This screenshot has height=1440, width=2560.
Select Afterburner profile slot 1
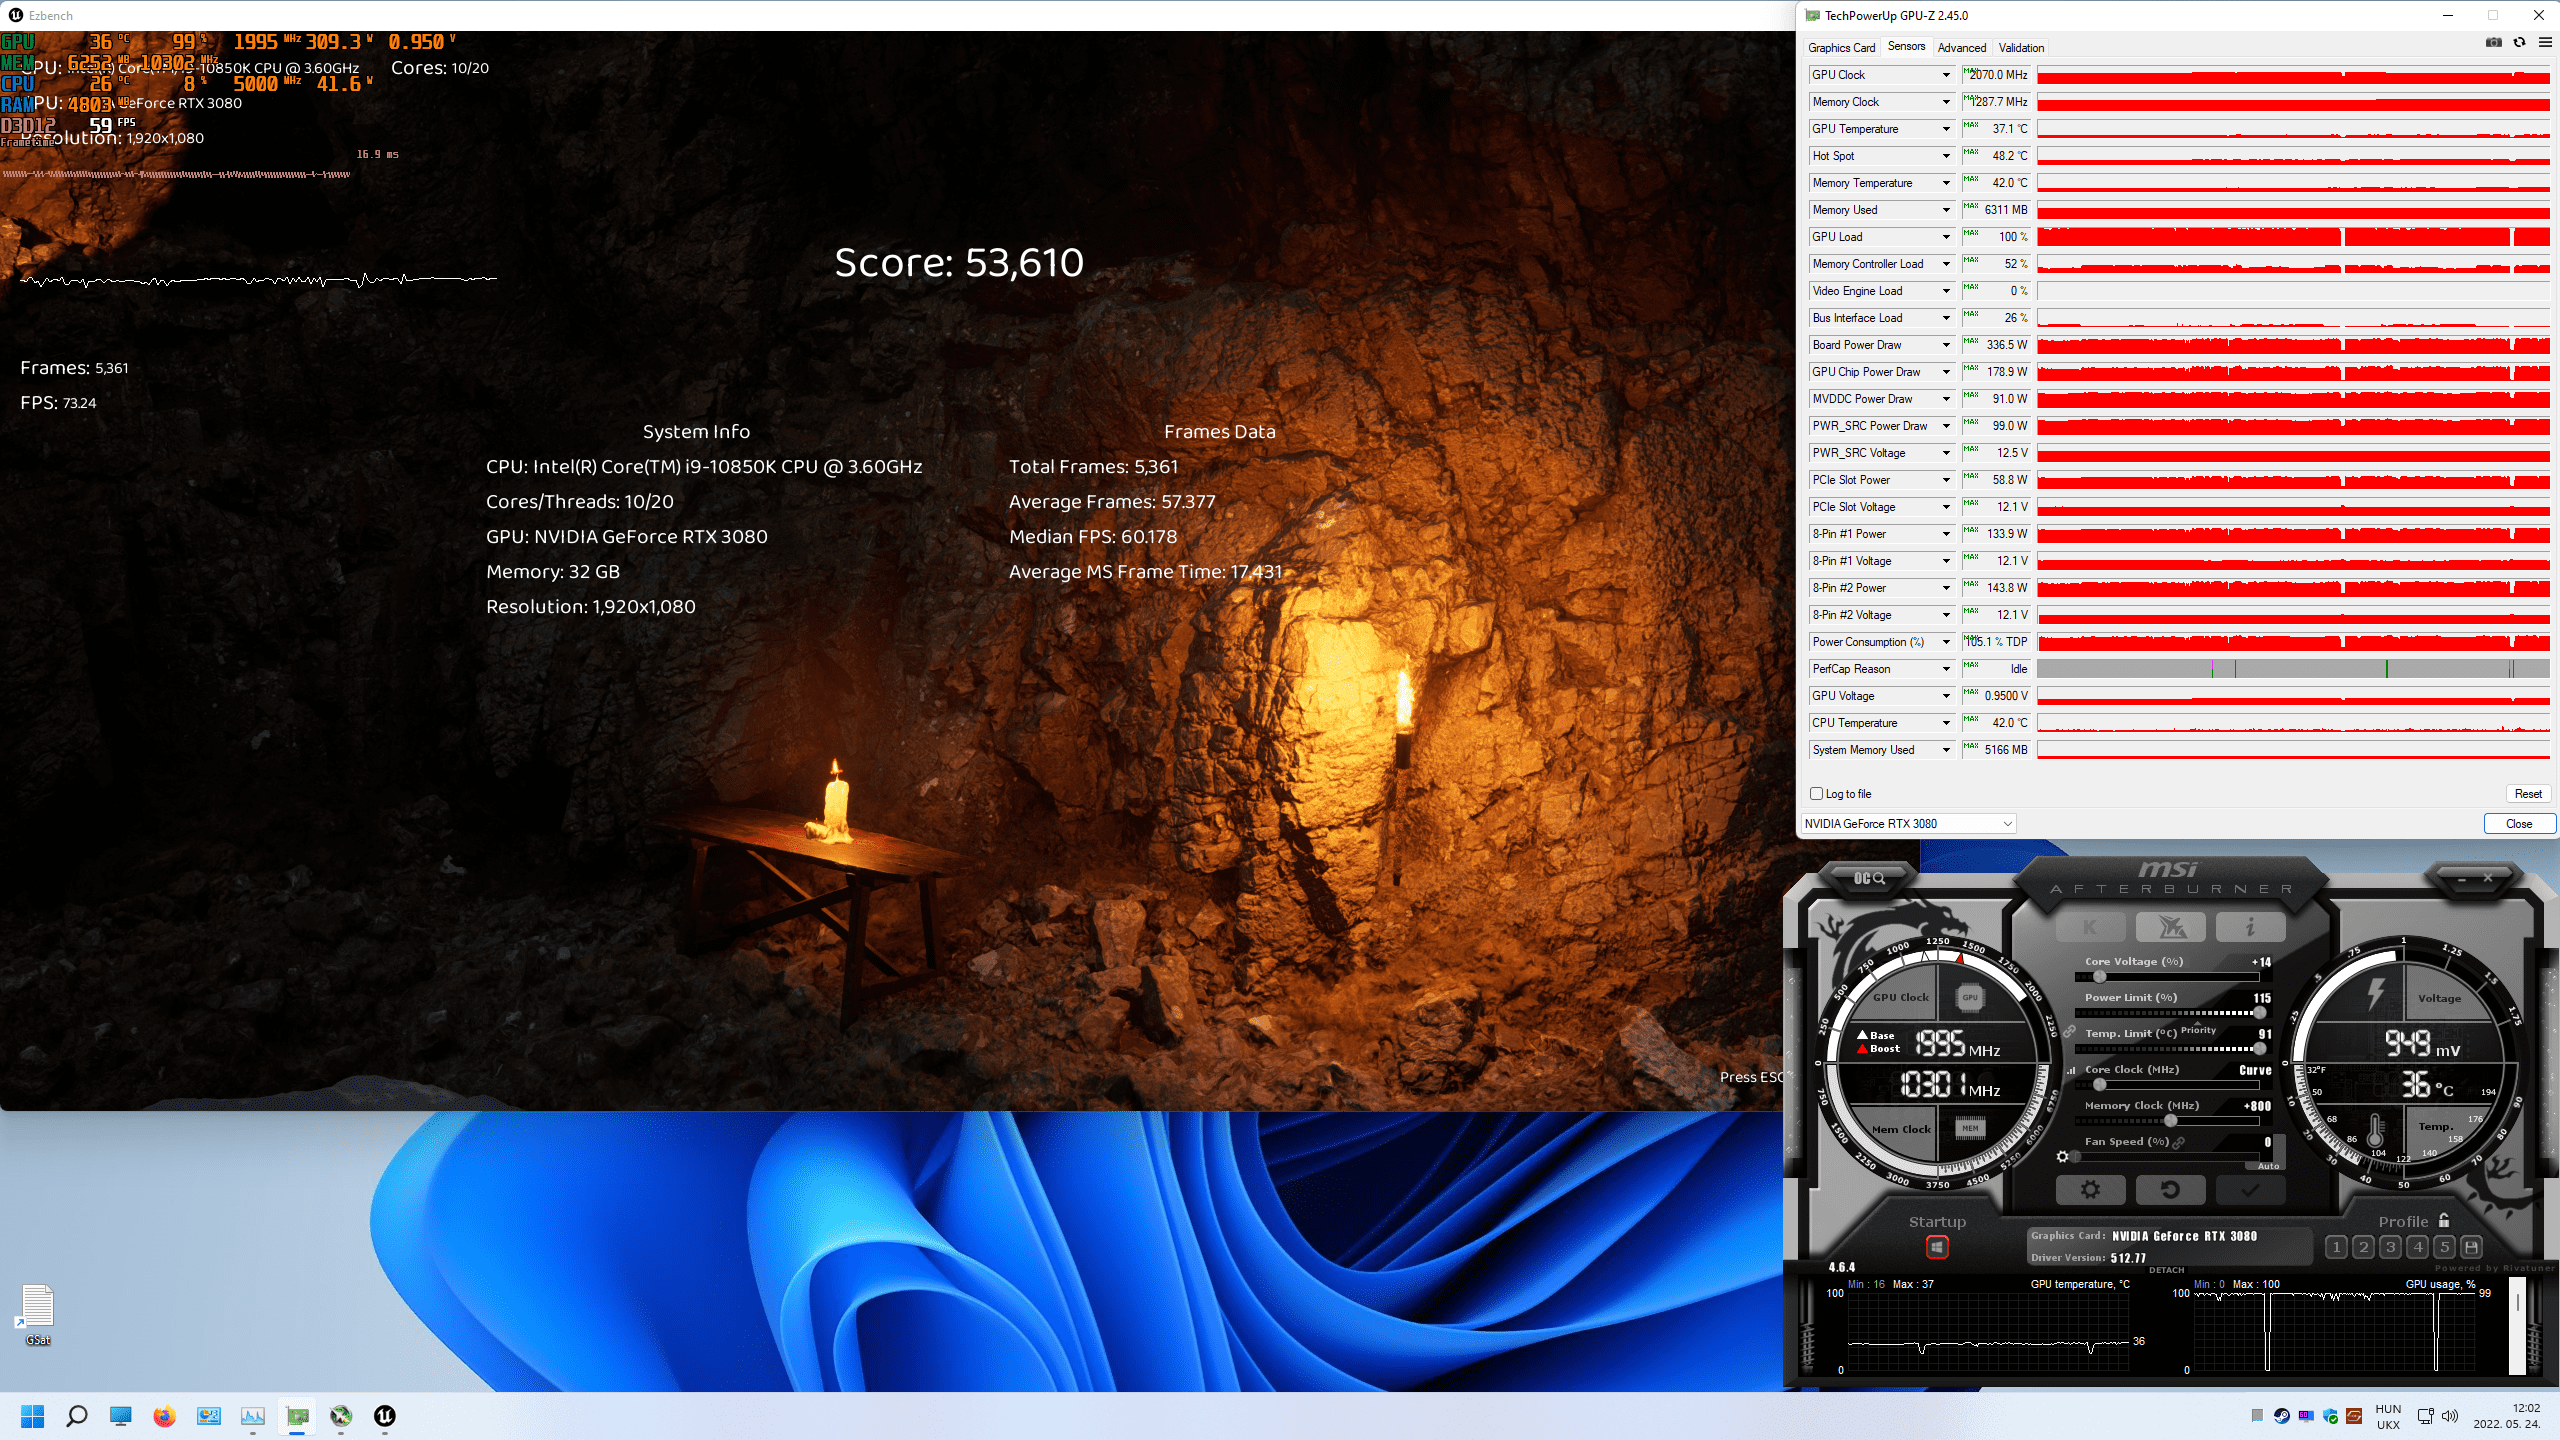2336,1247
